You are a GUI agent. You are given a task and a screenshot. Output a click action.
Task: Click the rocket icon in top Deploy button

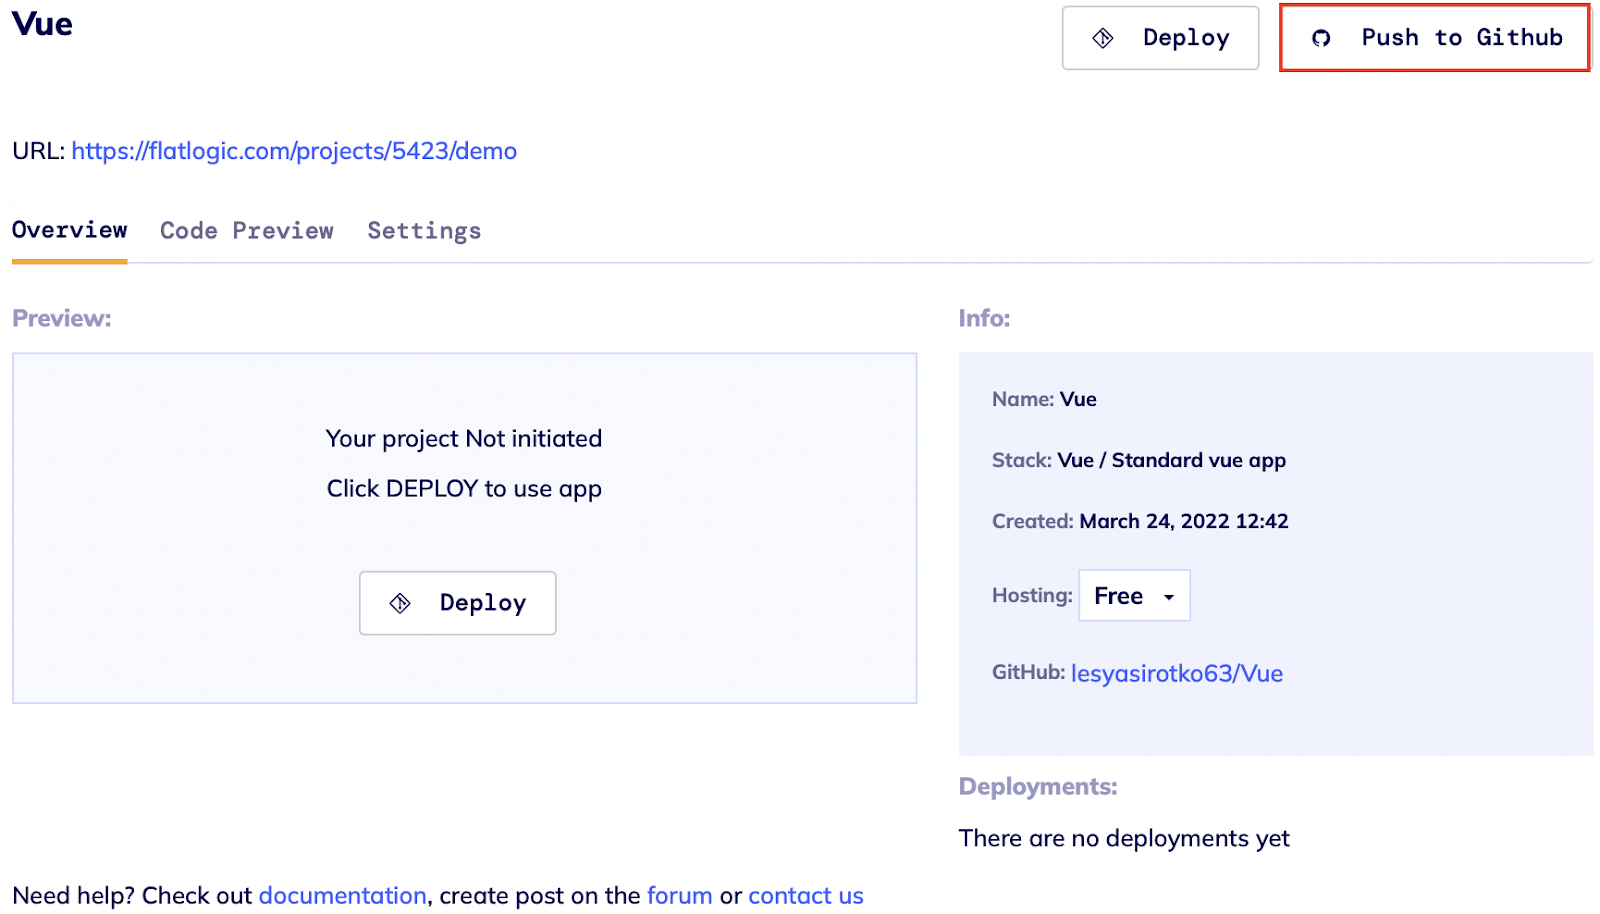click(x=1103, y=38)
